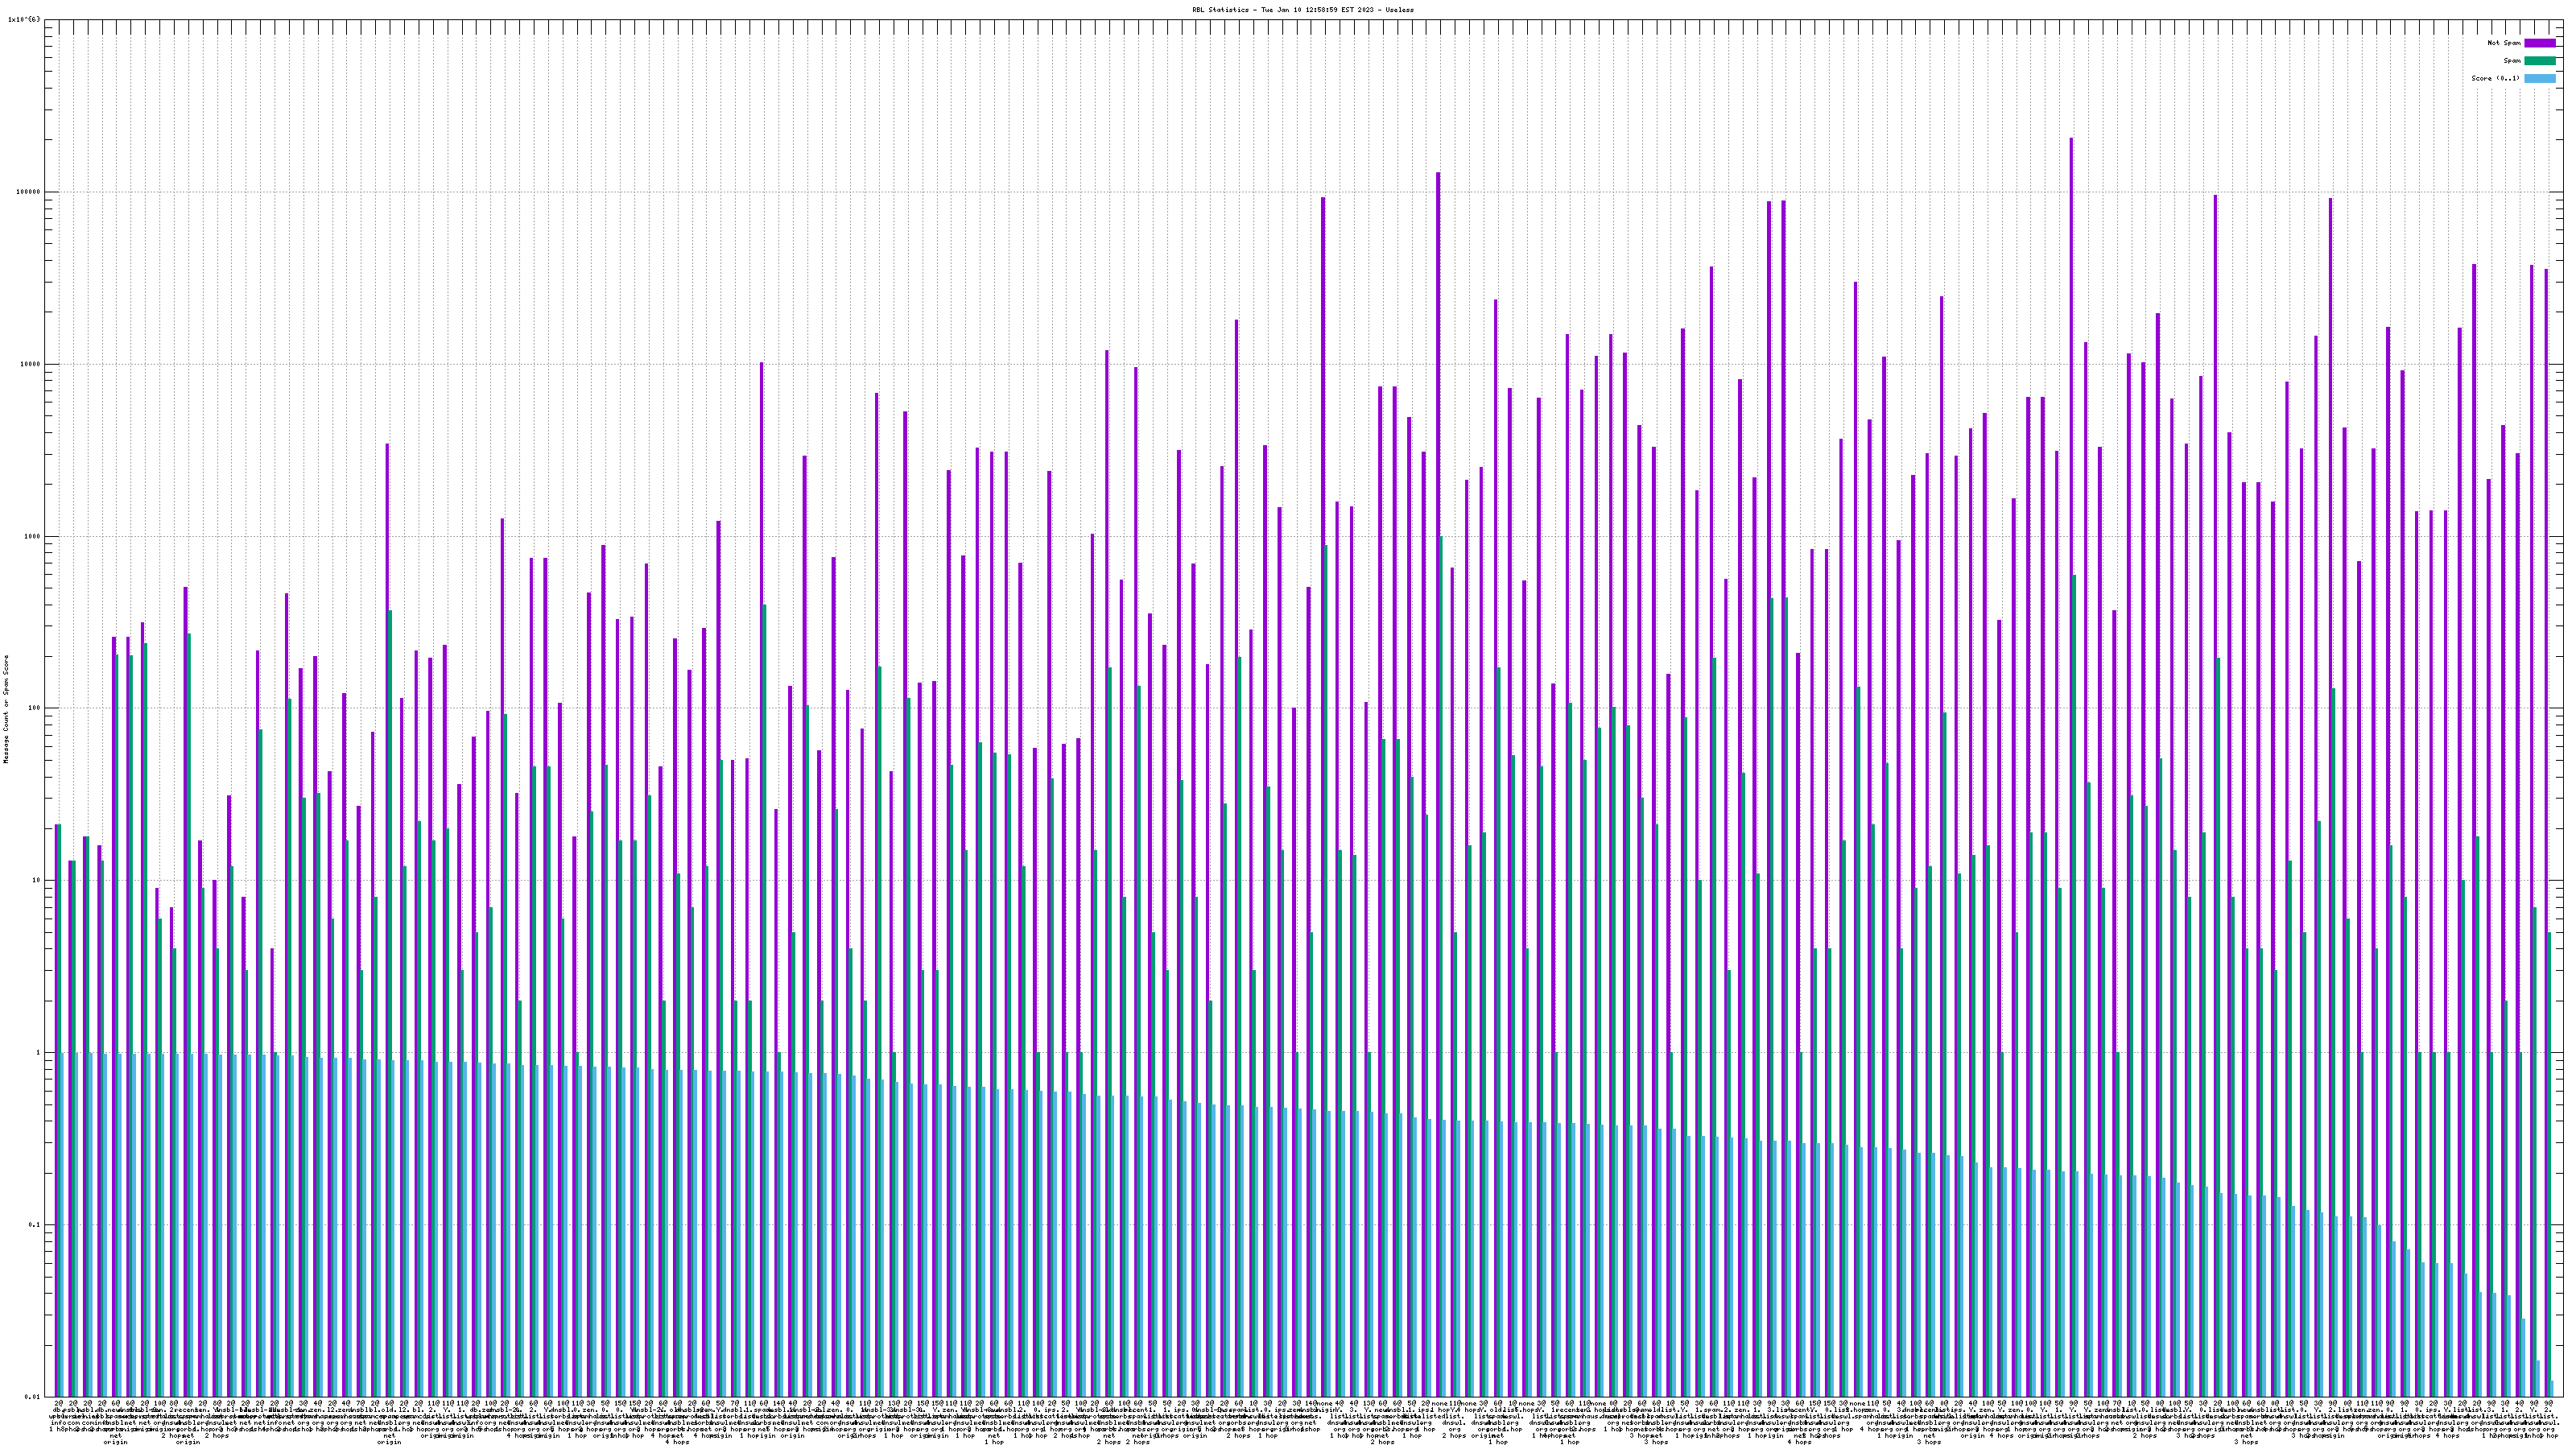Click the 'Score (0..1)' legend label text

pos(2495,78)
